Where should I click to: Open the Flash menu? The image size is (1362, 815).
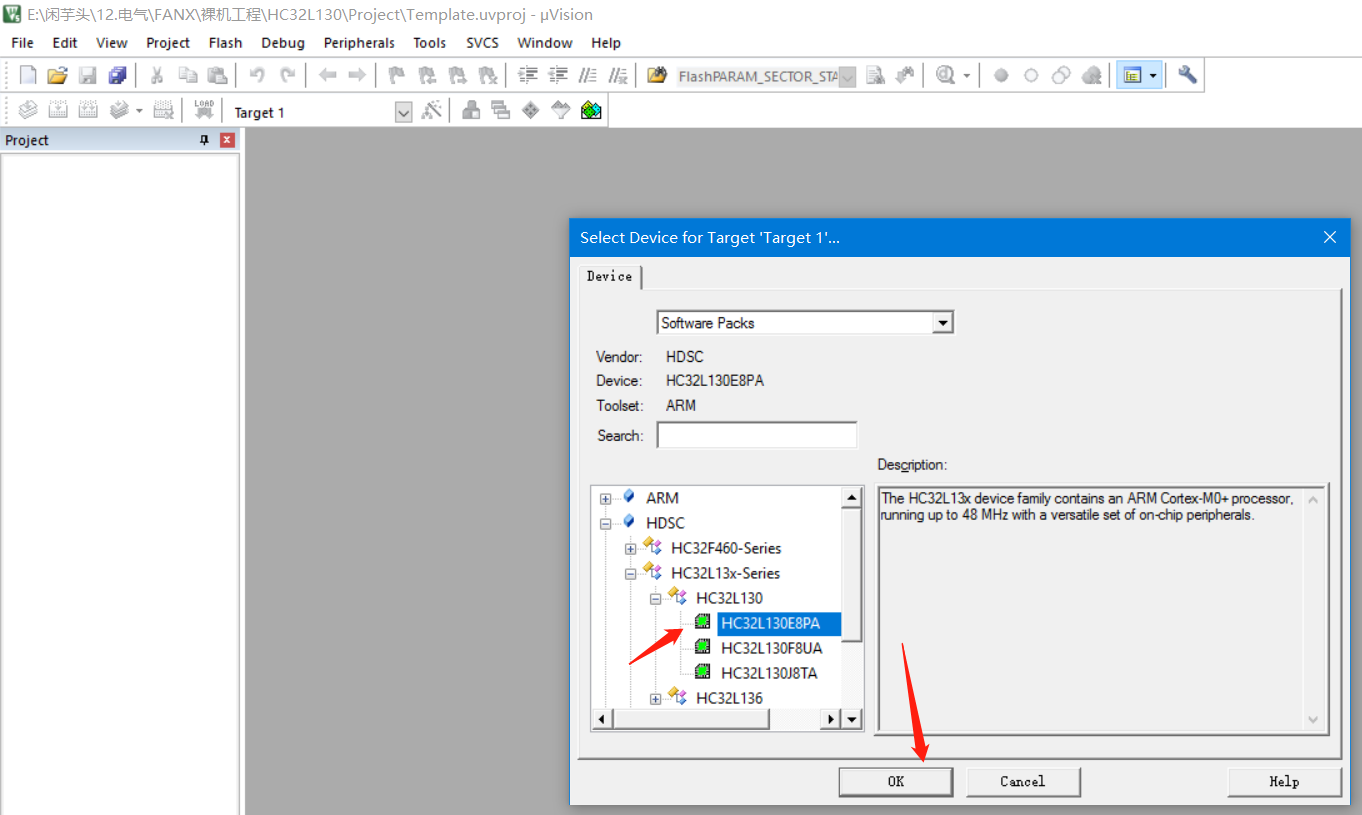225,43
